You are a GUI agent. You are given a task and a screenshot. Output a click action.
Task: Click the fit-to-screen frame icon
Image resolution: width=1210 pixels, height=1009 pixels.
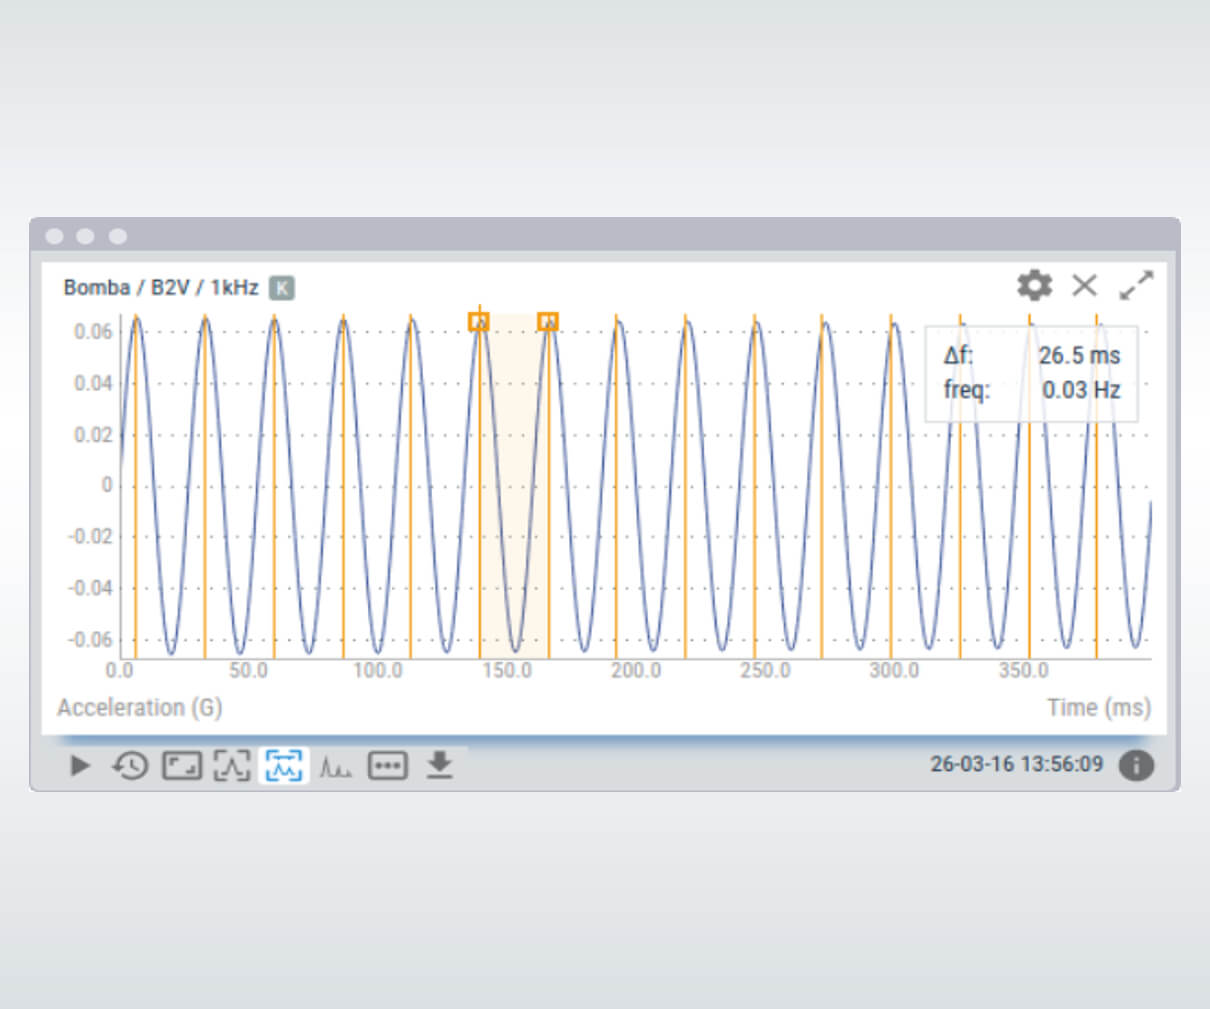(181, 766)
